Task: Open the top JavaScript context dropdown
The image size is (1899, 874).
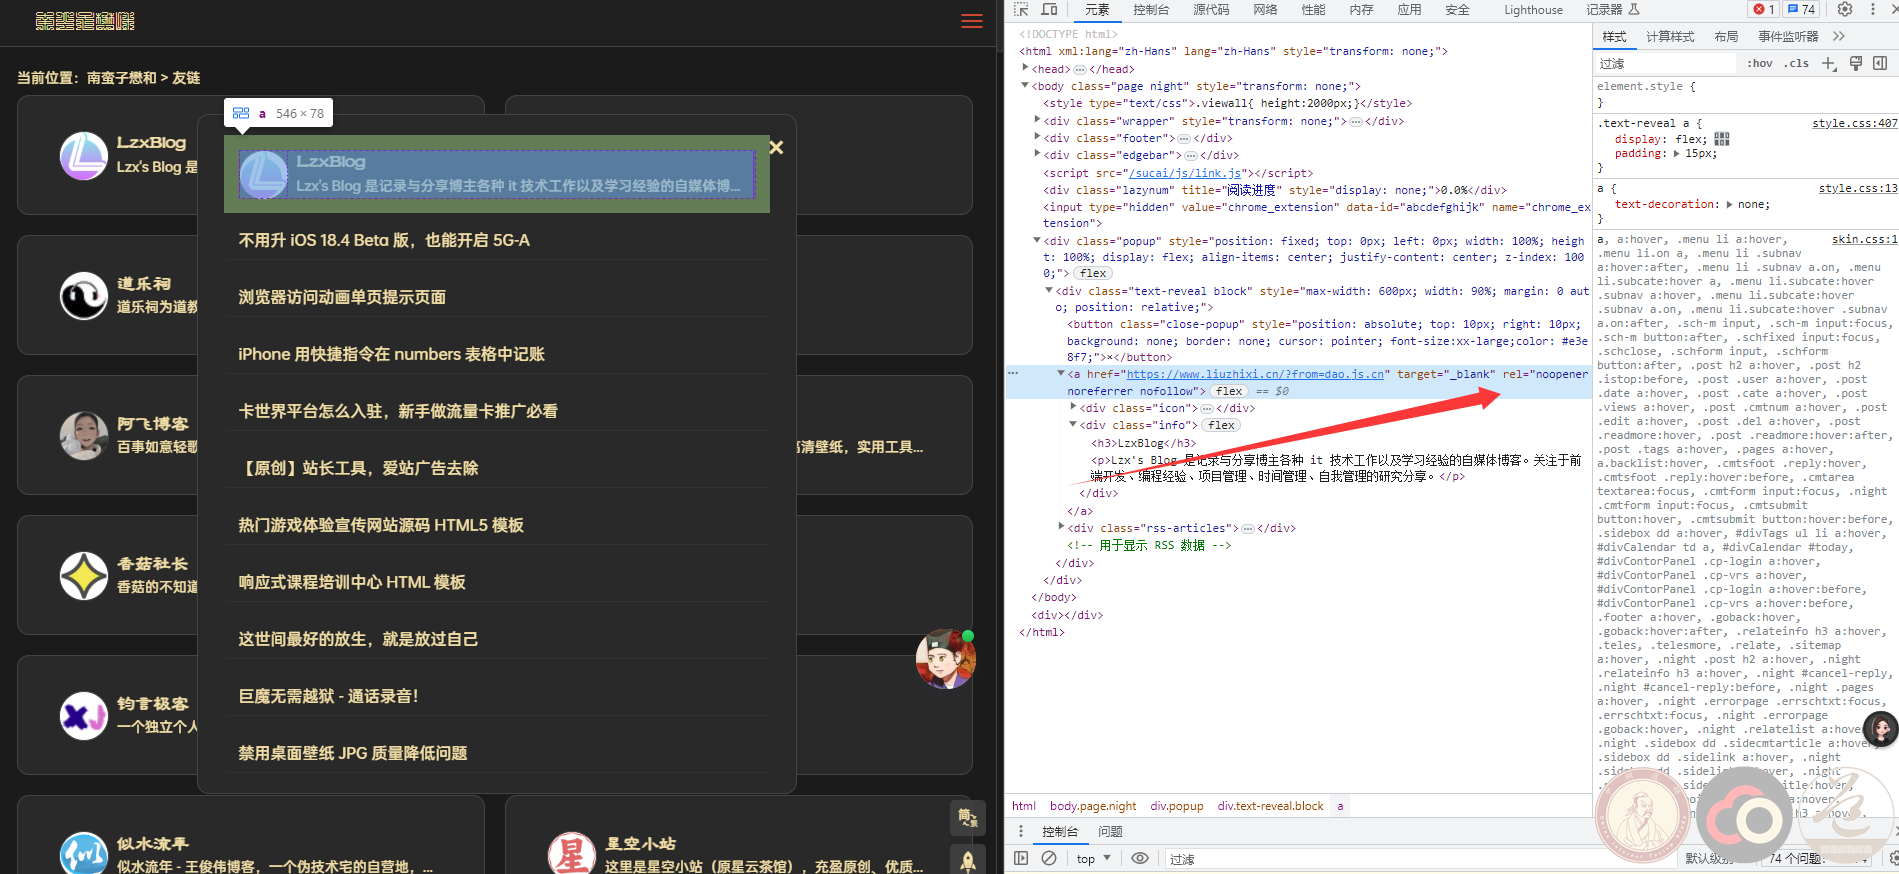Action: (x=1094, y=858)
